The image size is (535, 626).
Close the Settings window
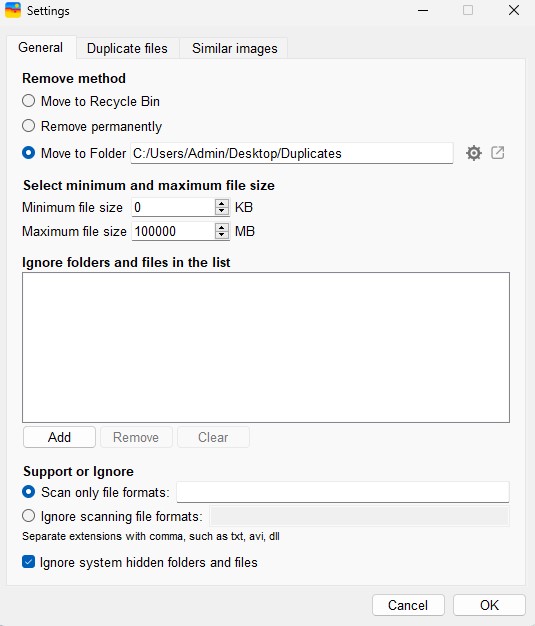point(514,10)
